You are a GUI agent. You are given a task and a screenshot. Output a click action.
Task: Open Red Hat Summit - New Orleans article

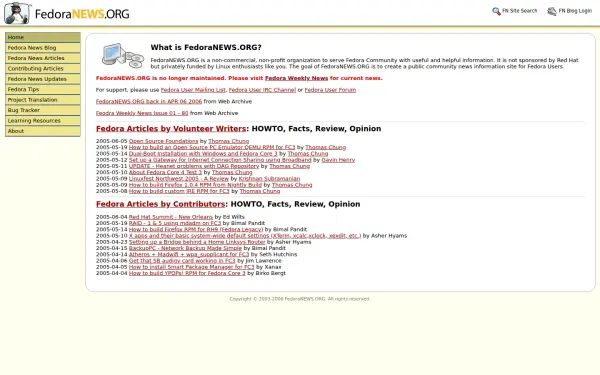171,217
